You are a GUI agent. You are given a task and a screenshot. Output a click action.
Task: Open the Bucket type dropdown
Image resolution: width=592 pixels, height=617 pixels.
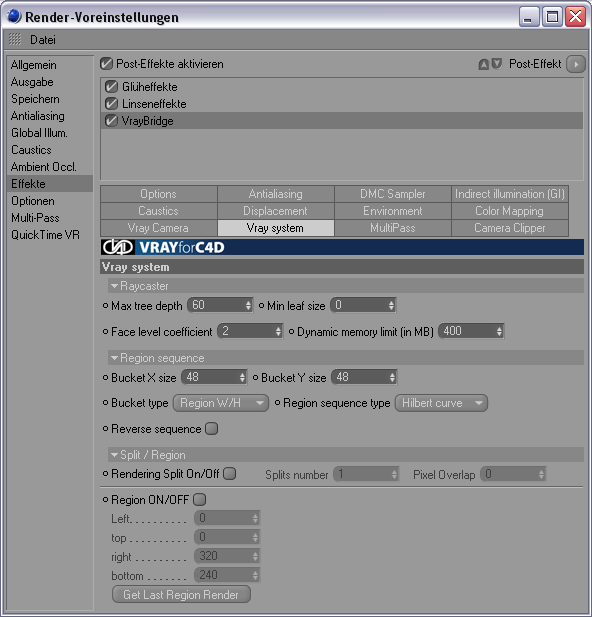click(x=221, y=403)
